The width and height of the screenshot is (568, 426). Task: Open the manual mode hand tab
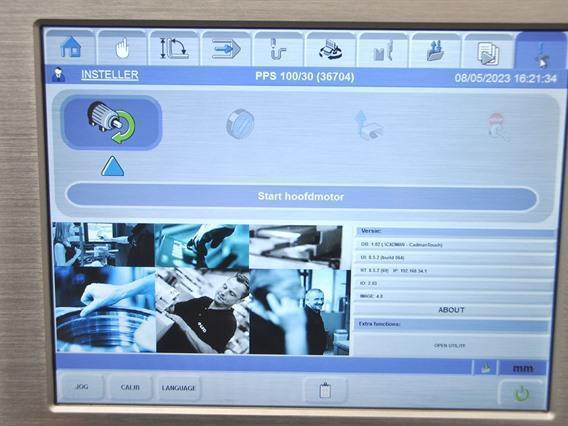click(x=122, y=48)
